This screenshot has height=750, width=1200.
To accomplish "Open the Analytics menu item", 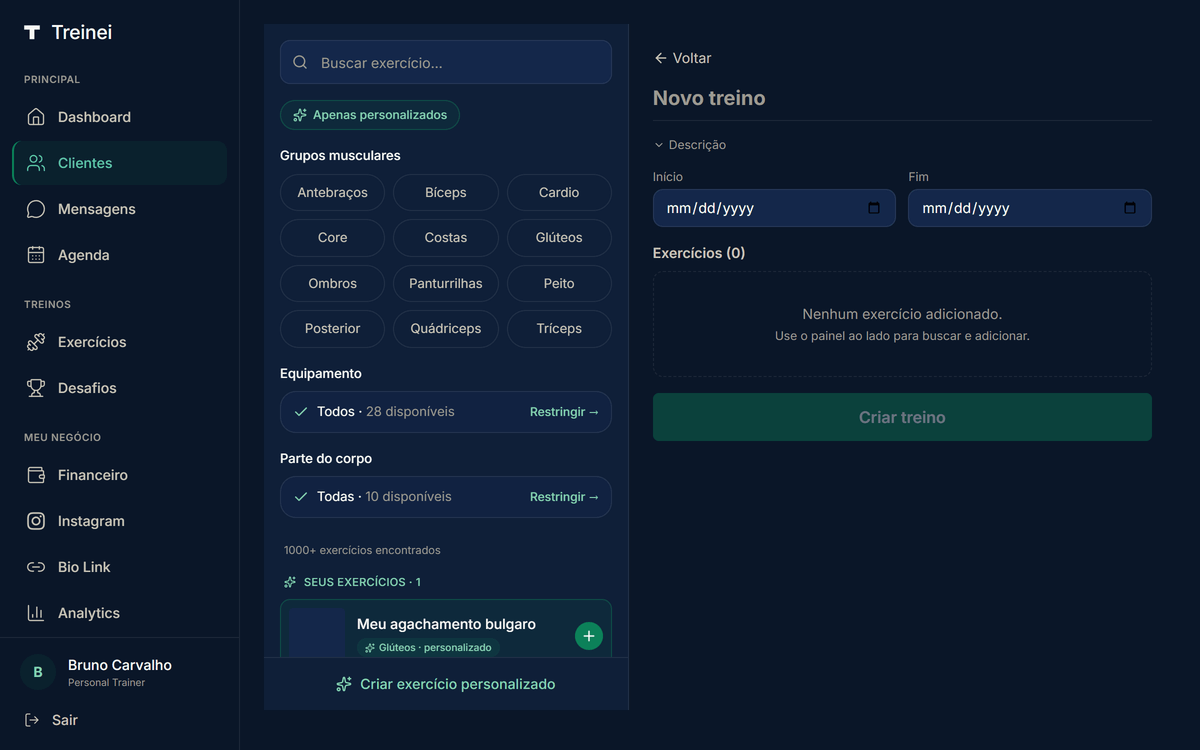I will click(x=120, y=613).
